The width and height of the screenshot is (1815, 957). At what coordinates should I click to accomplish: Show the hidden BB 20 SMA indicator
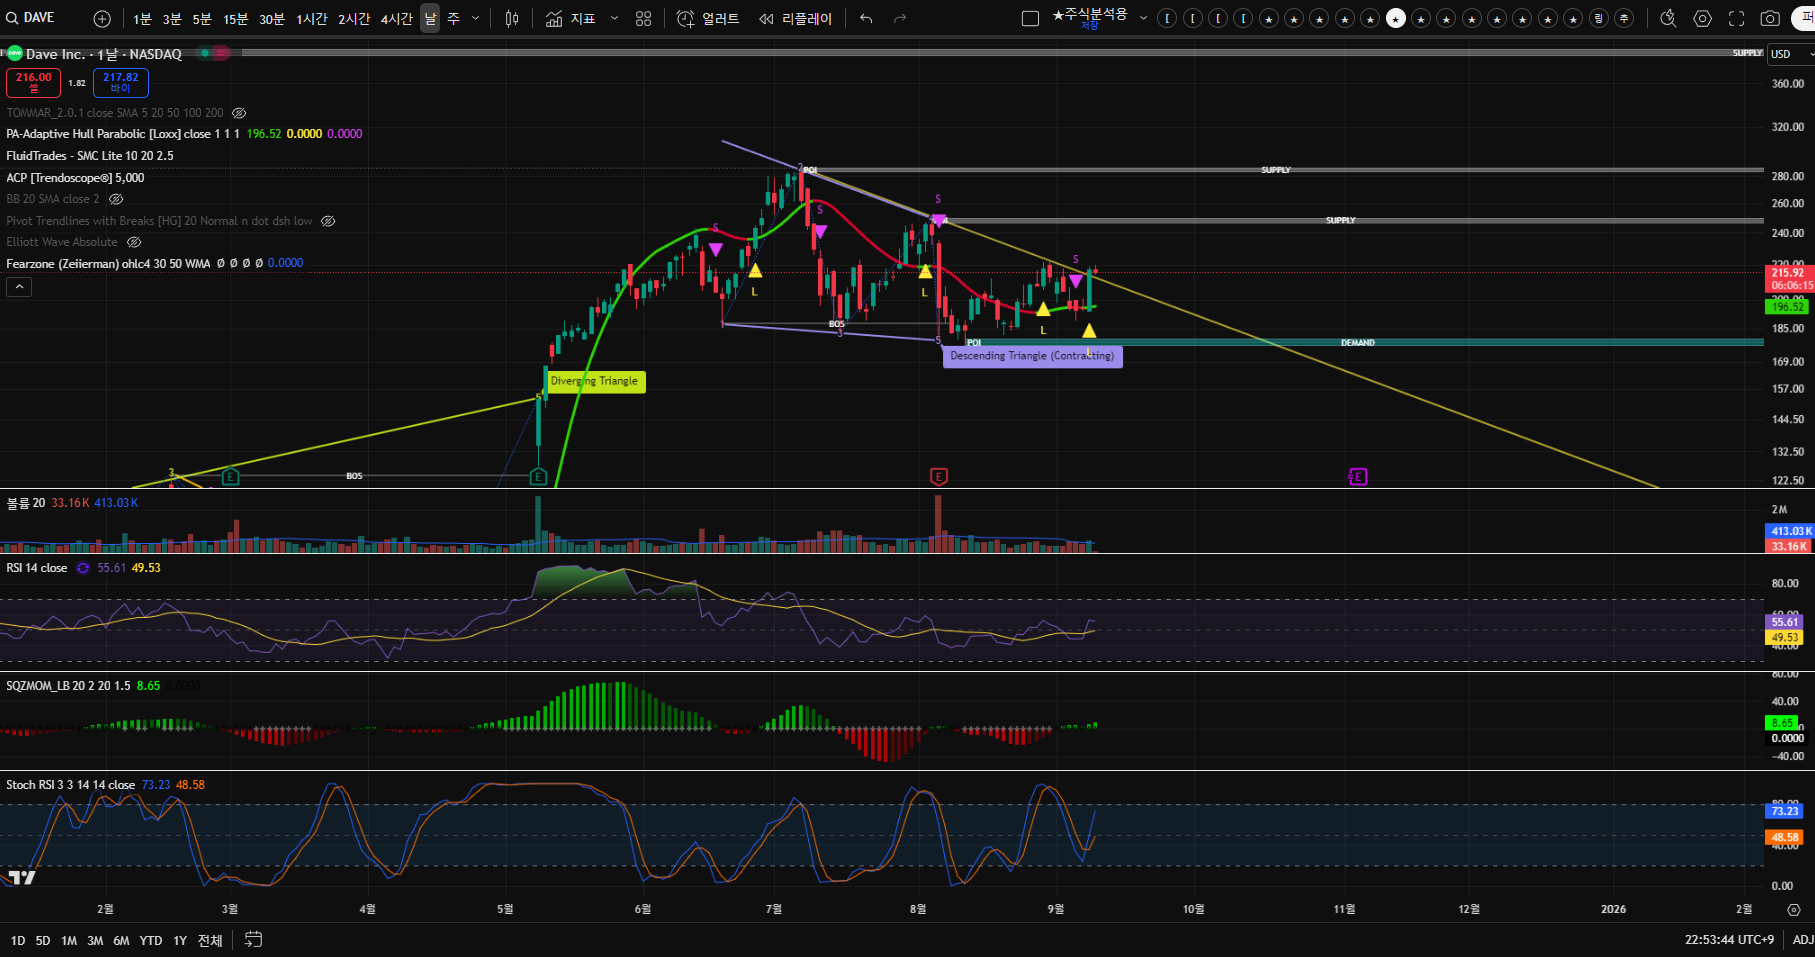(x=116, y=199)
